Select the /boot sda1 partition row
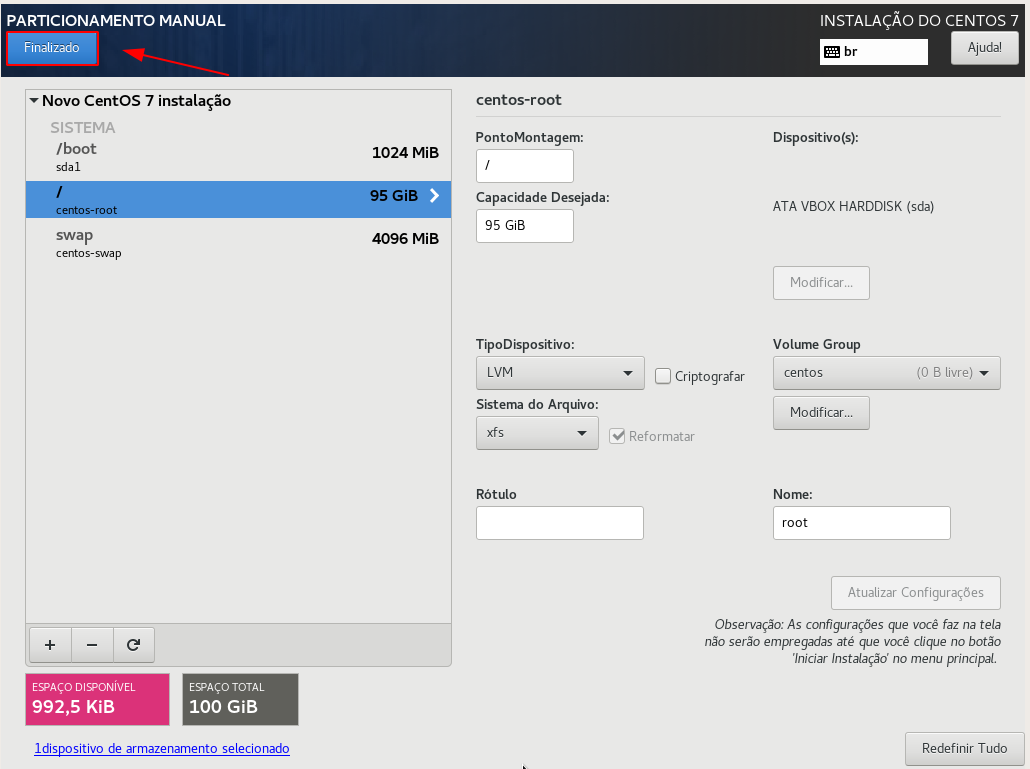 238,158
